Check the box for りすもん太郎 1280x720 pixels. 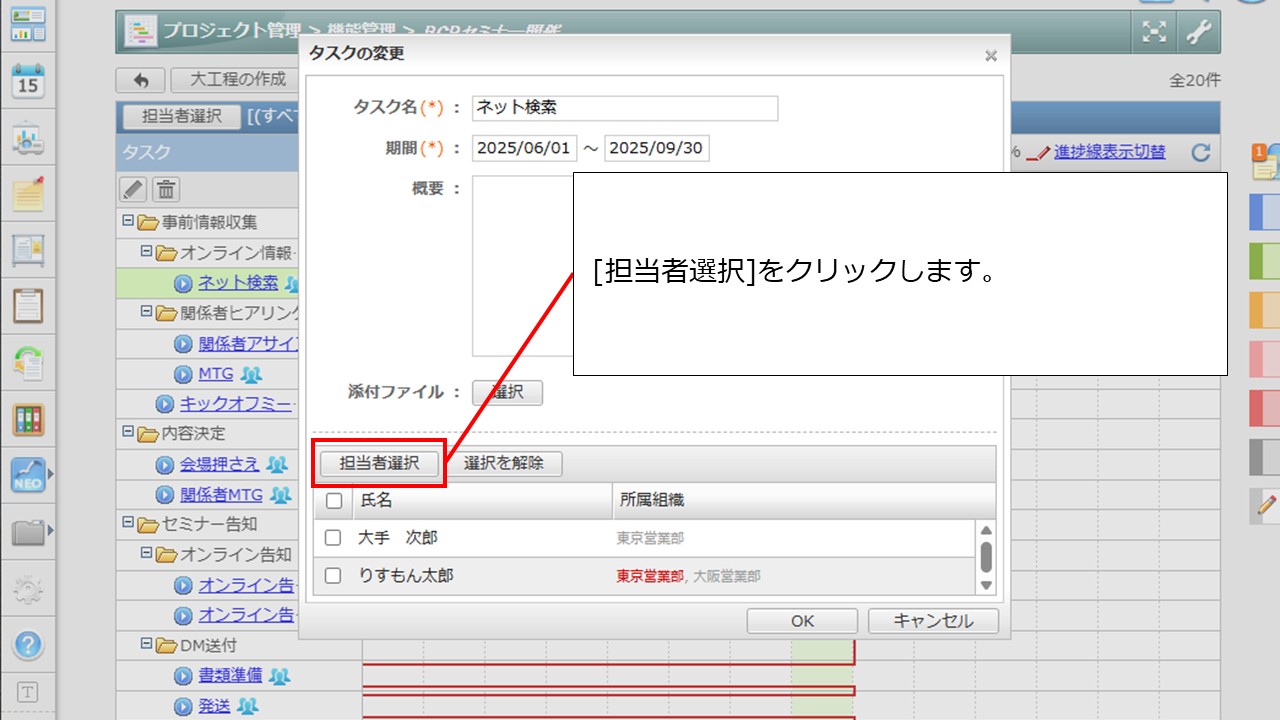click(x=333, y=576)
